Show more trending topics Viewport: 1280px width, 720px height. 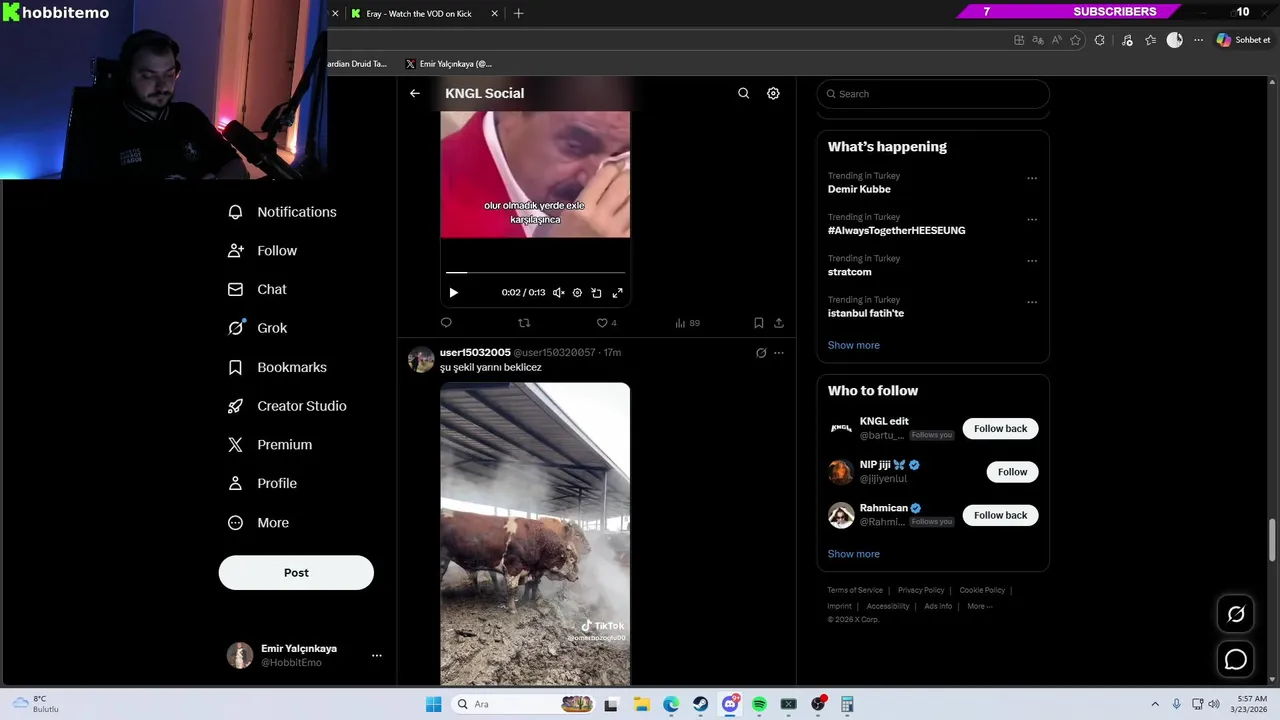pyautogui.click(x=854, y=345)
